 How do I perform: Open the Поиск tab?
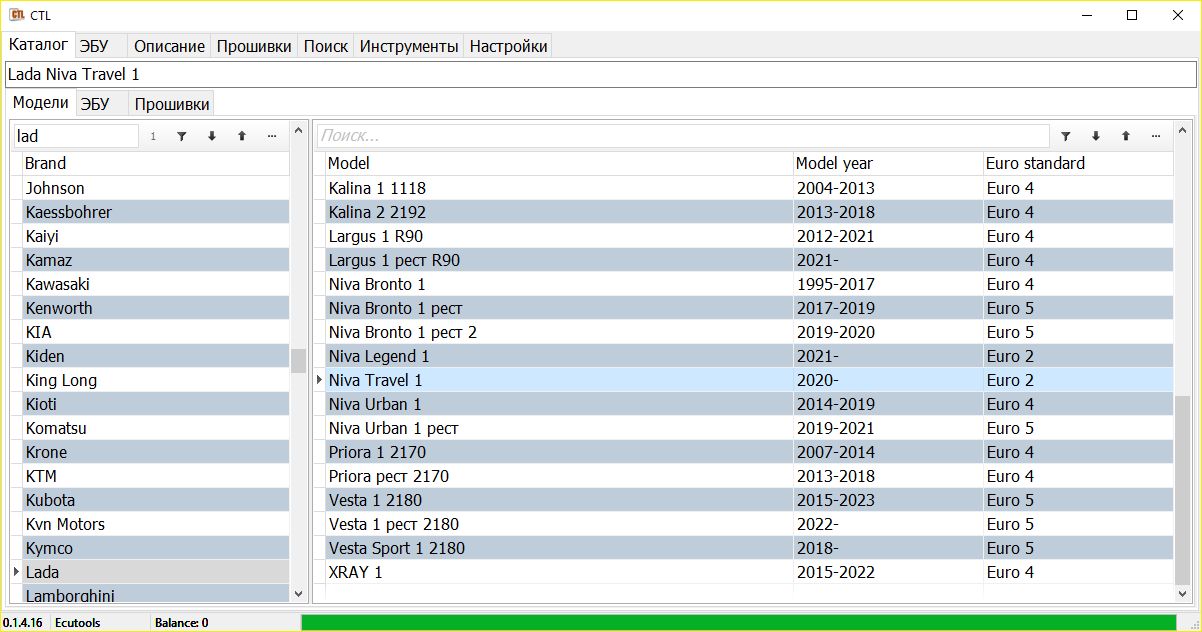pos(326,46)
